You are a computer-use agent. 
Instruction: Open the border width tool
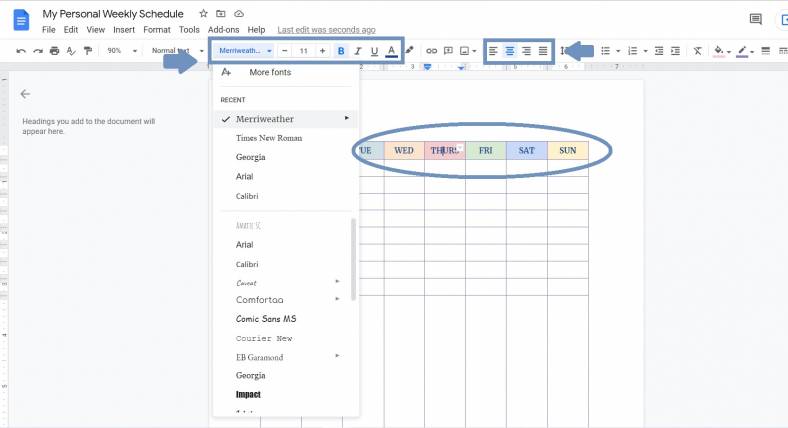(765, 51)
